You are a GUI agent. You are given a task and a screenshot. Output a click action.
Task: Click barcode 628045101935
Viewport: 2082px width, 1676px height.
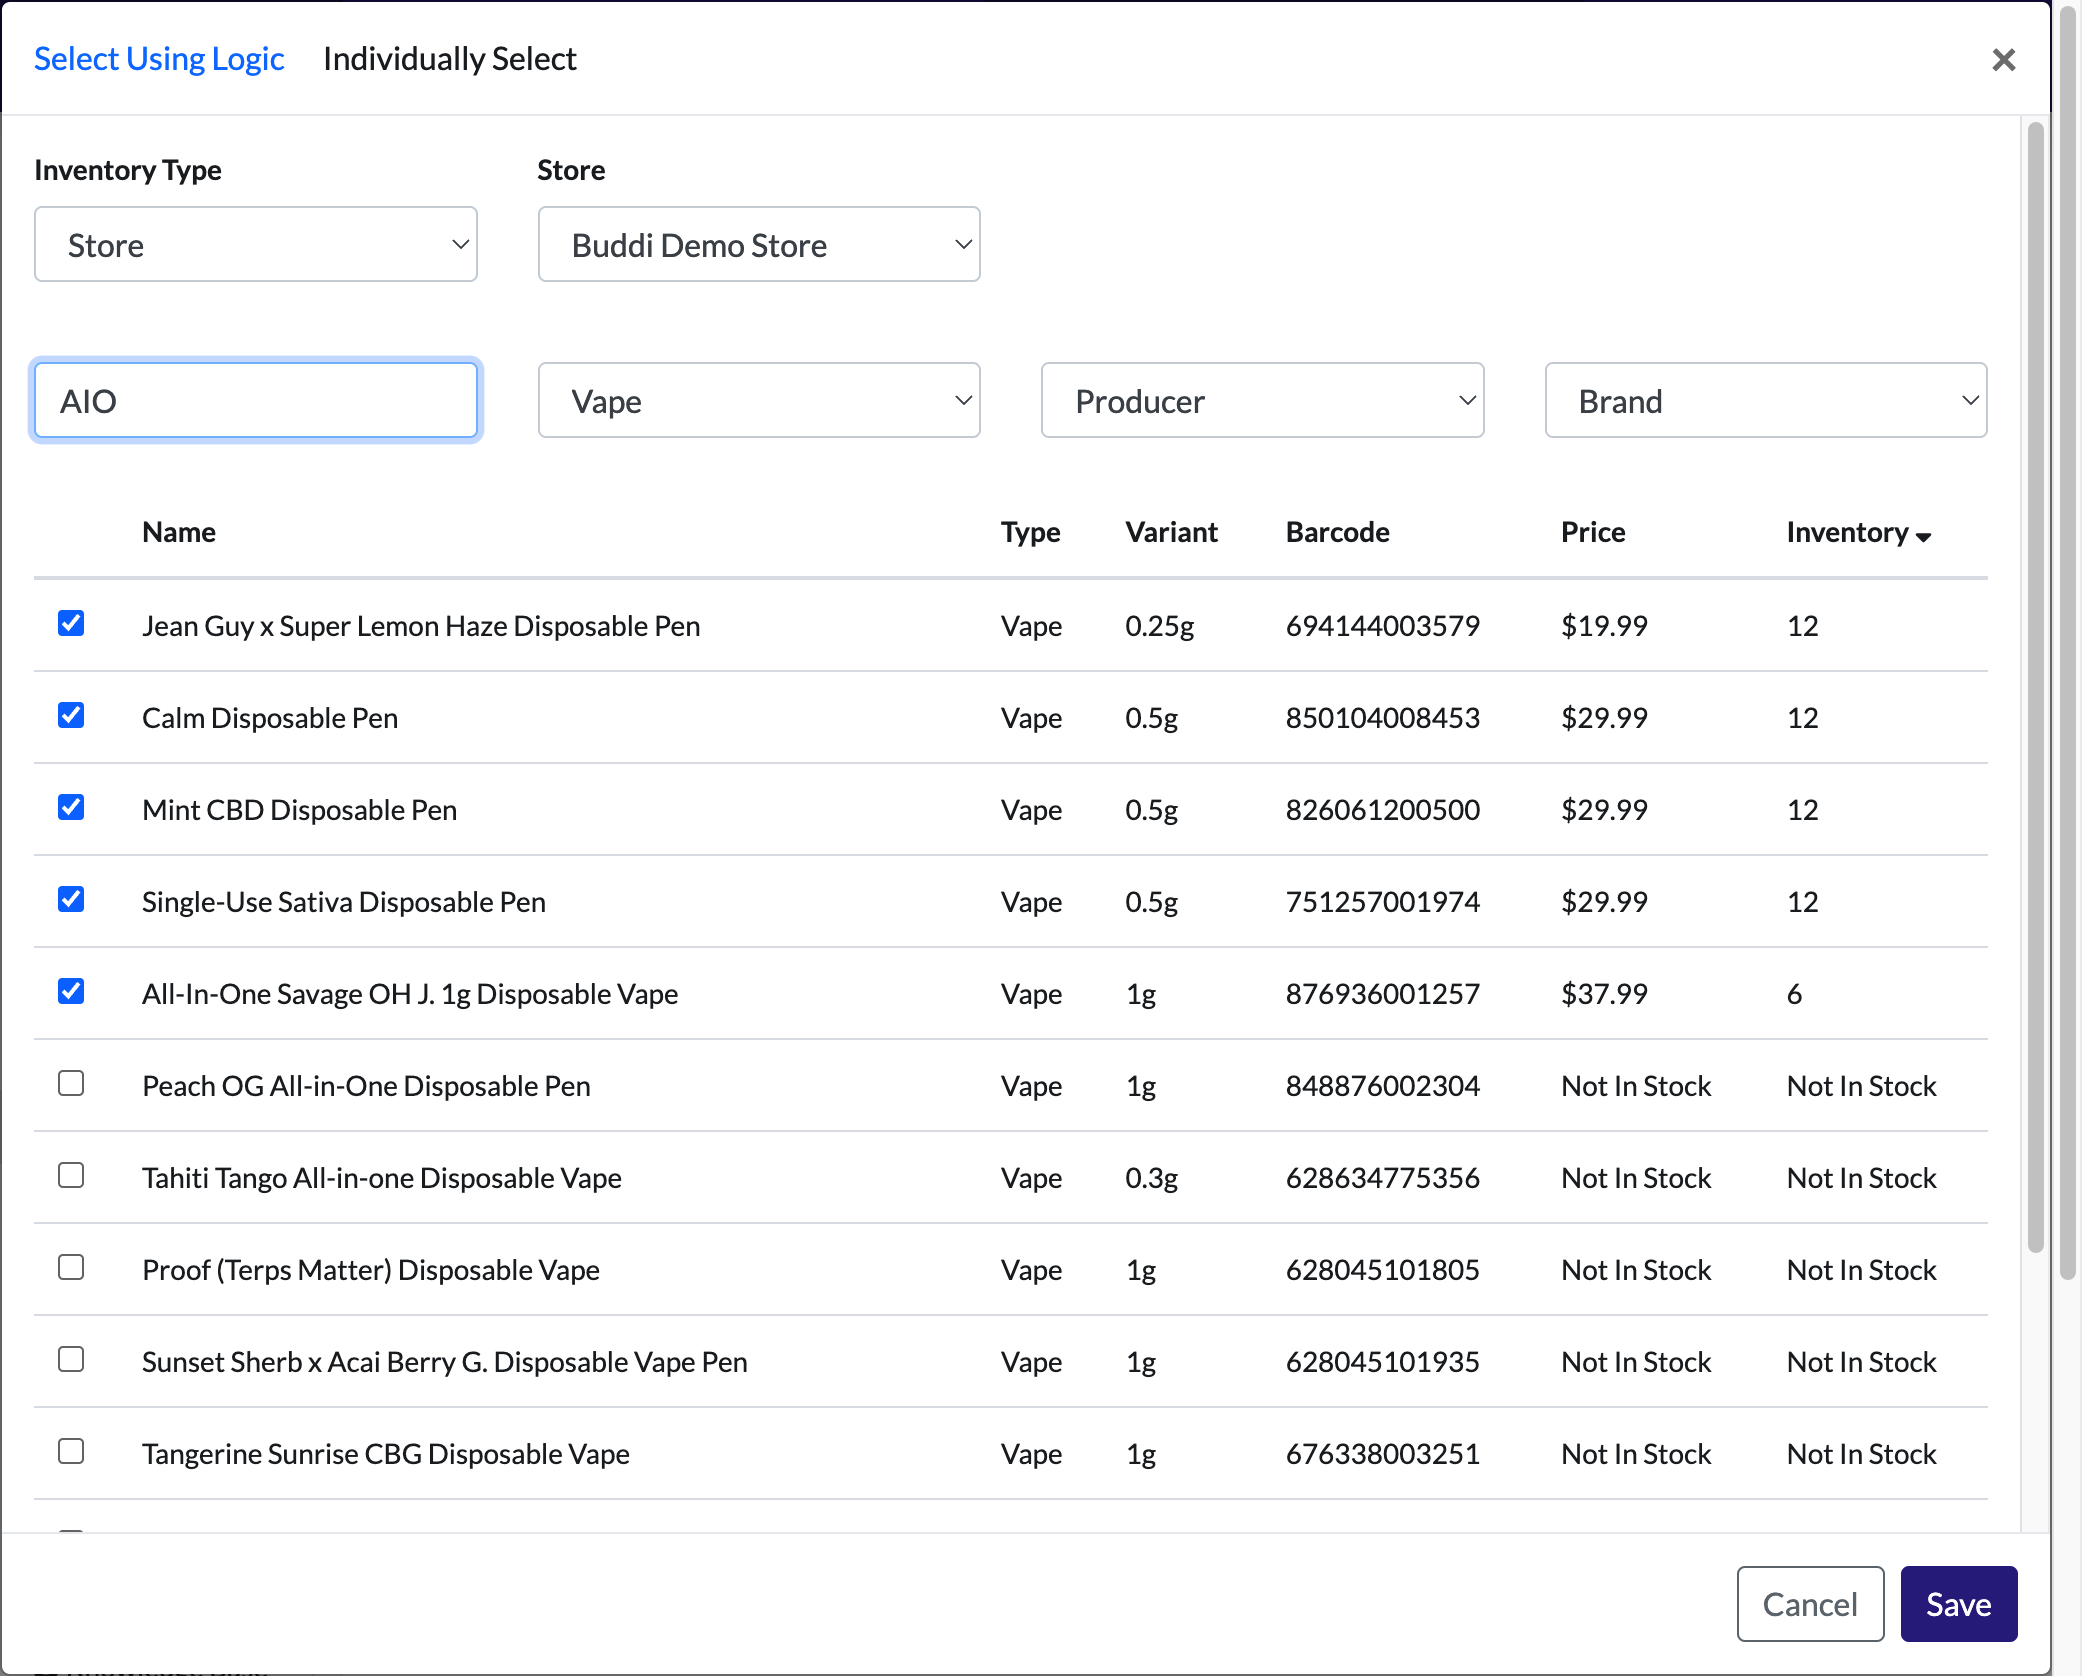coord(1382,1362)
